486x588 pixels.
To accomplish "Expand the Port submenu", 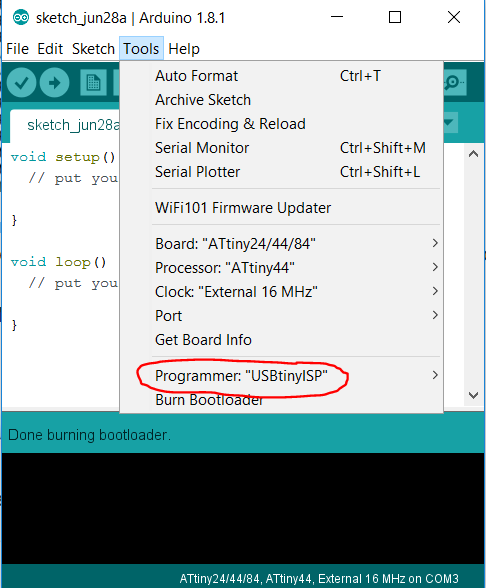I will (281, 316).
